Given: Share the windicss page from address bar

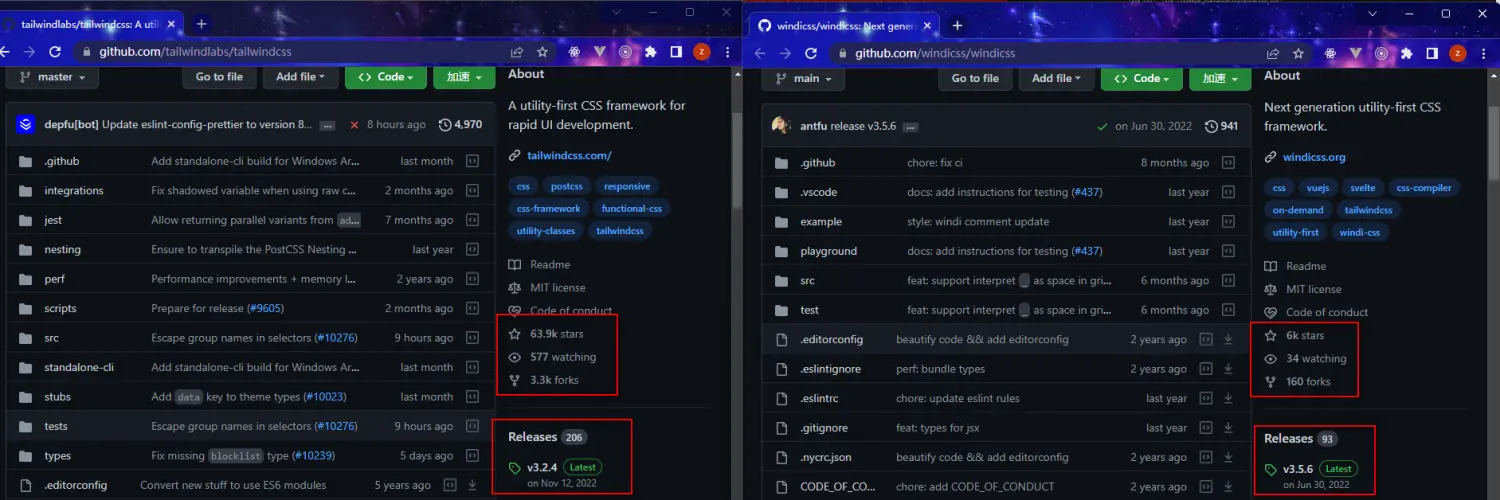Looking at the screenshot, I should coord(1272,53).
